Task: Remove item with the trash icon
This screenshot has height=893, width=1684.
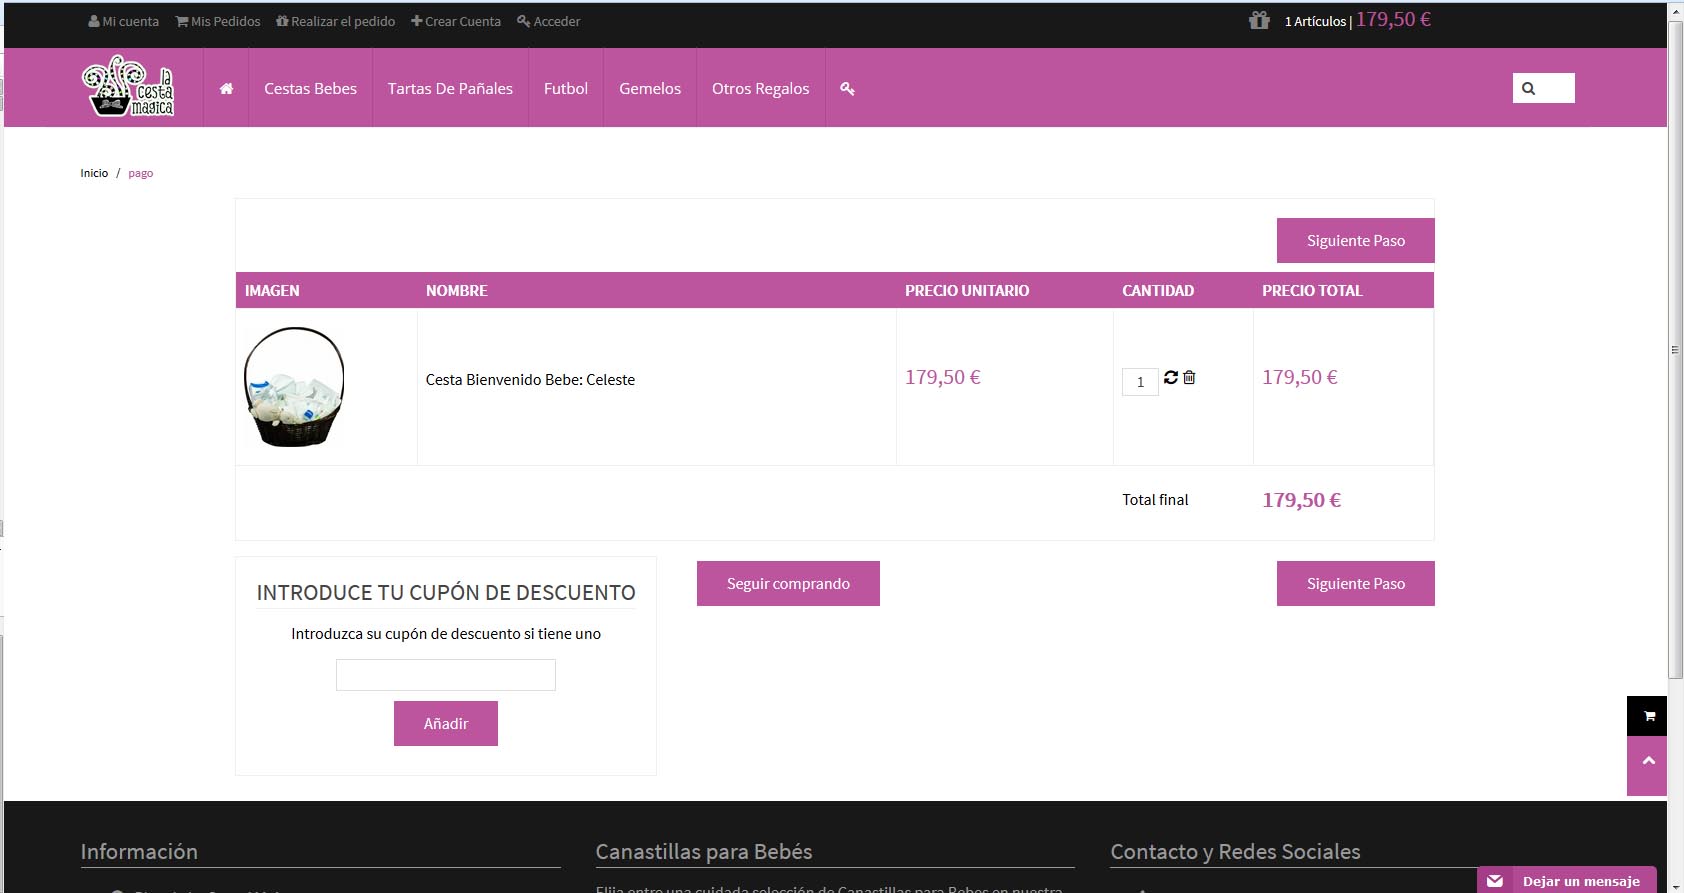Action: point(1189,377)
